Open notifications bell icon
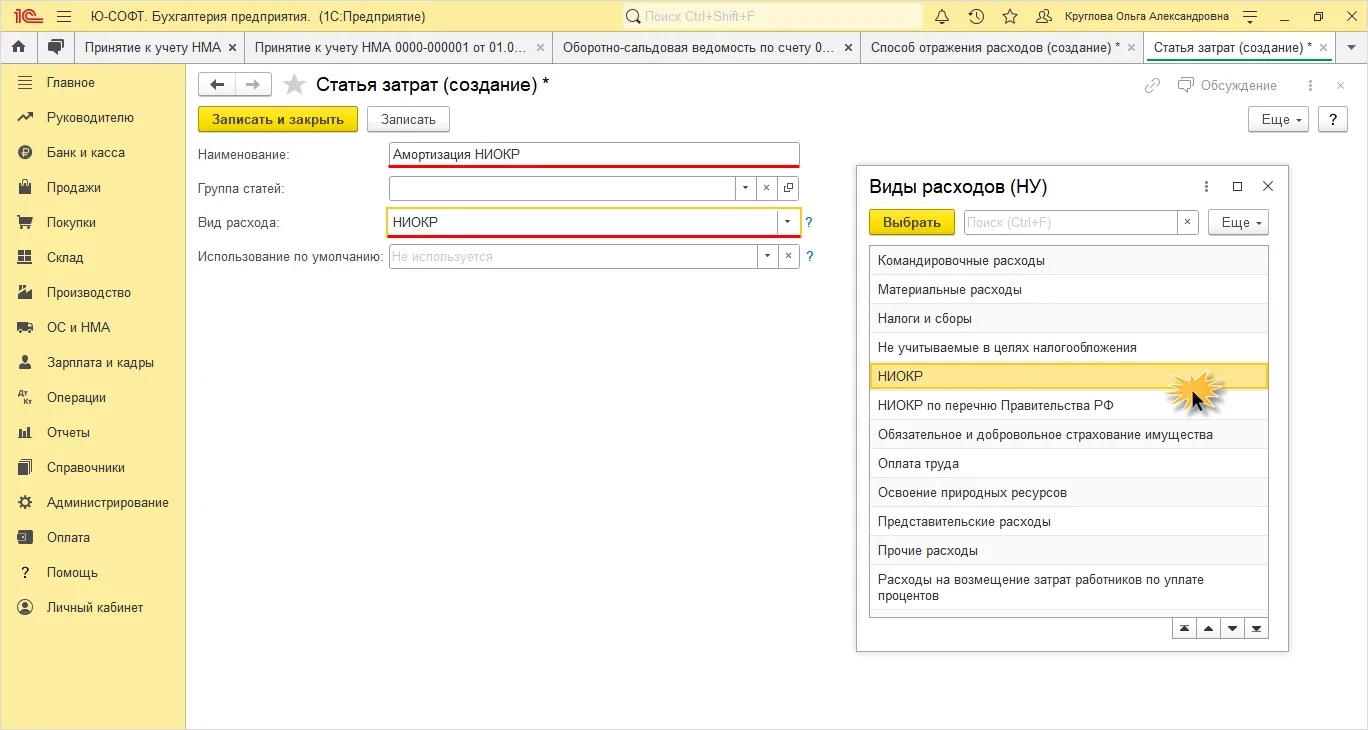This screenshot has width=1368, height=730. click(942, 16)
